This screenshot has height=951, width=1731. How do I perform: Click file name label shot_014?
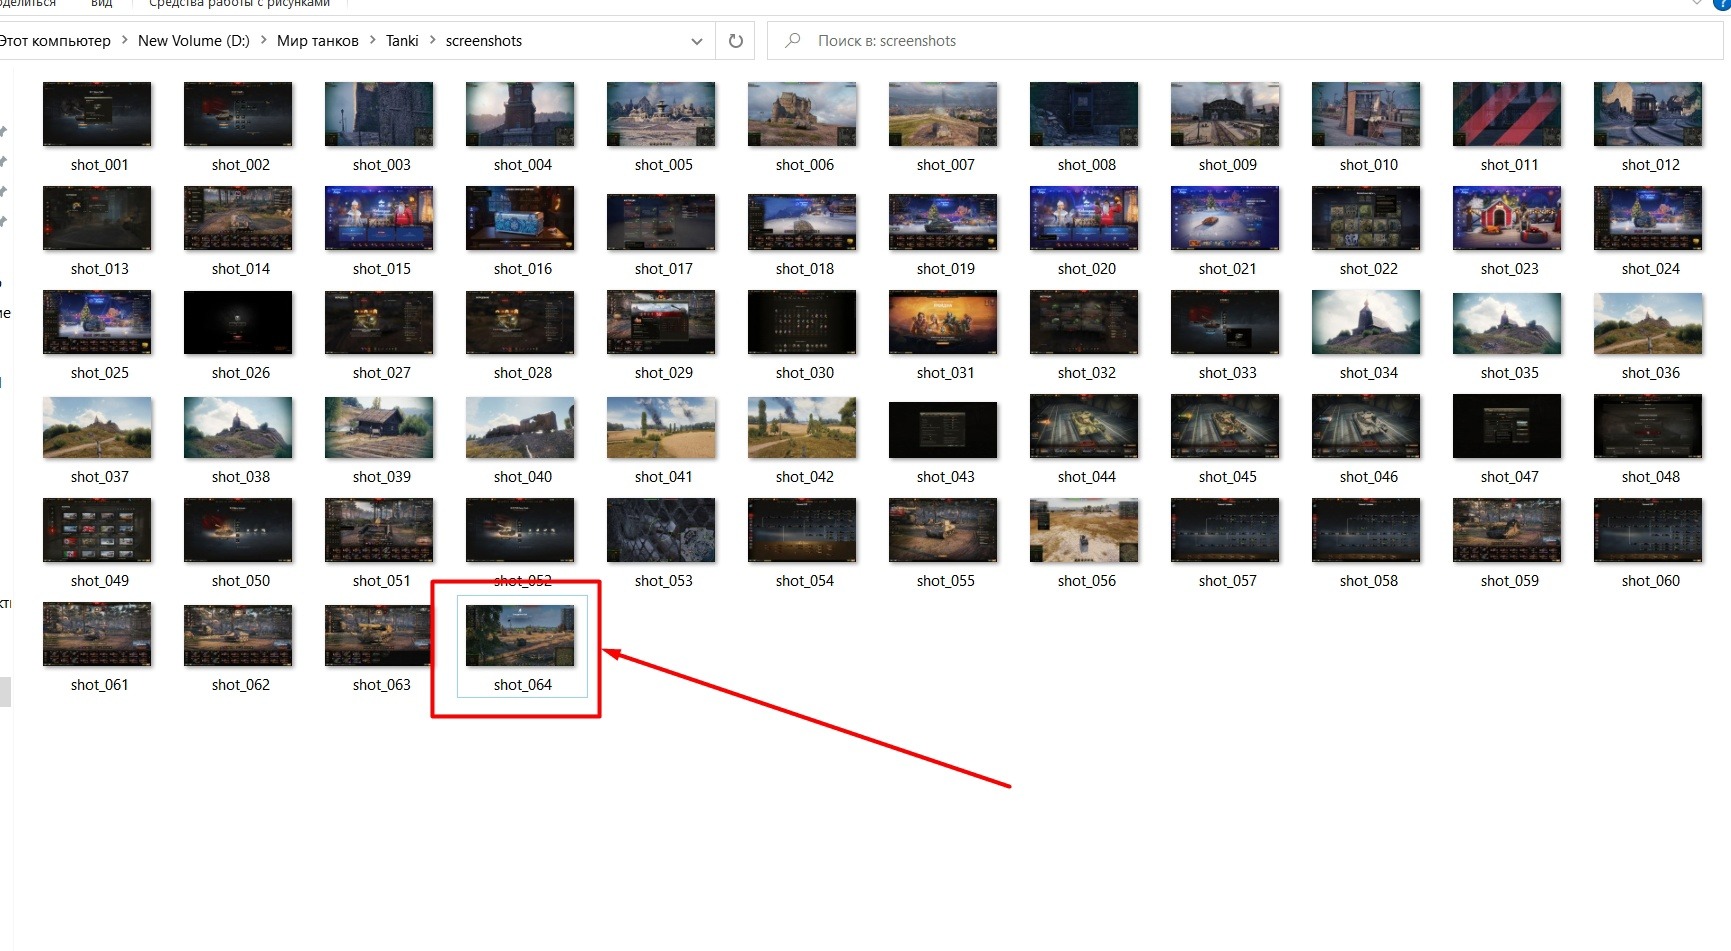click(241, 269)
